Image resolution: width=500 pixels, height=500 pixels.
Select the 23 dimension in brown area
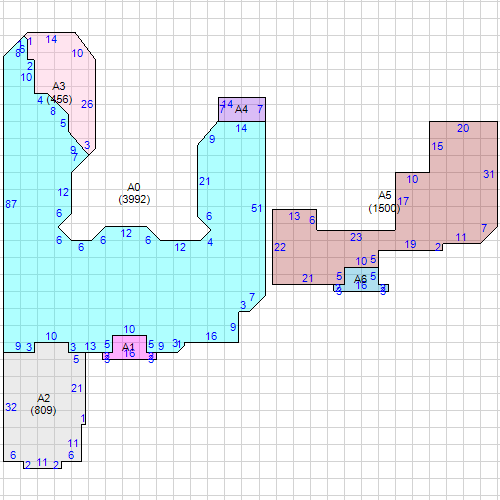tap(356, 237)
